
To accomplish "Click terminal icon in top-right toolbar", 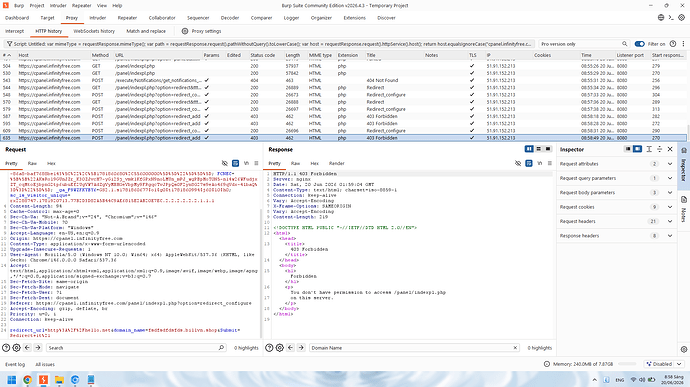I will tap(671, 18).
